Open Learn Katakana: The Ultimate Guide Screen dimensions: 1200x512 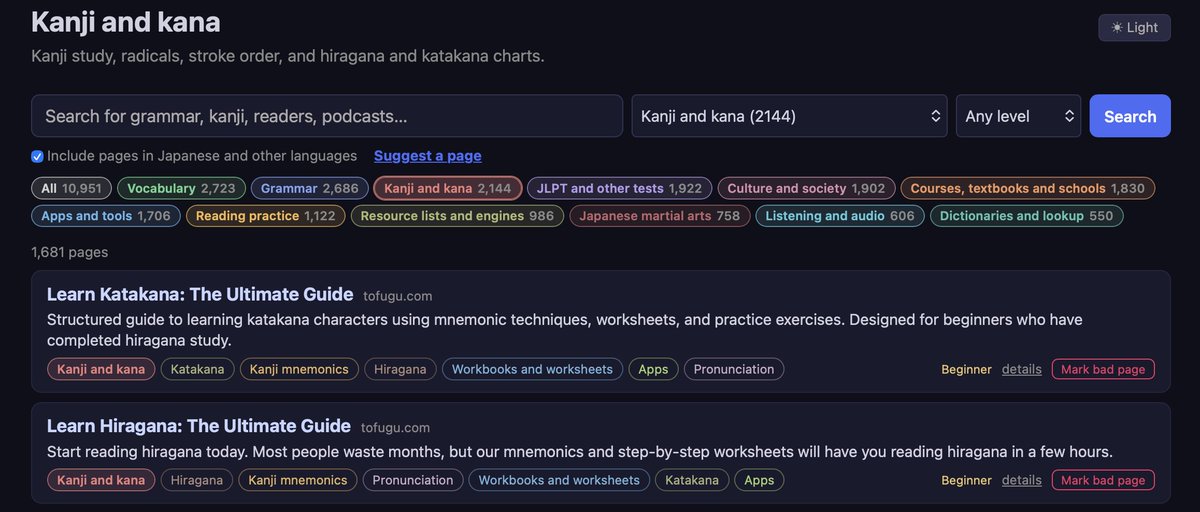(x=200, y=294)
